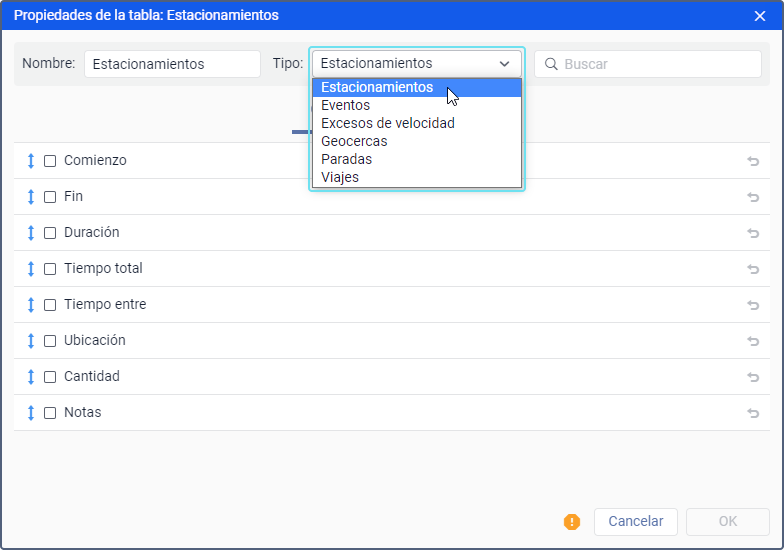The height and width of the screenshot is (550, 784).
Task: Choose the Paradas table type
Action: [x=346, y=159]
